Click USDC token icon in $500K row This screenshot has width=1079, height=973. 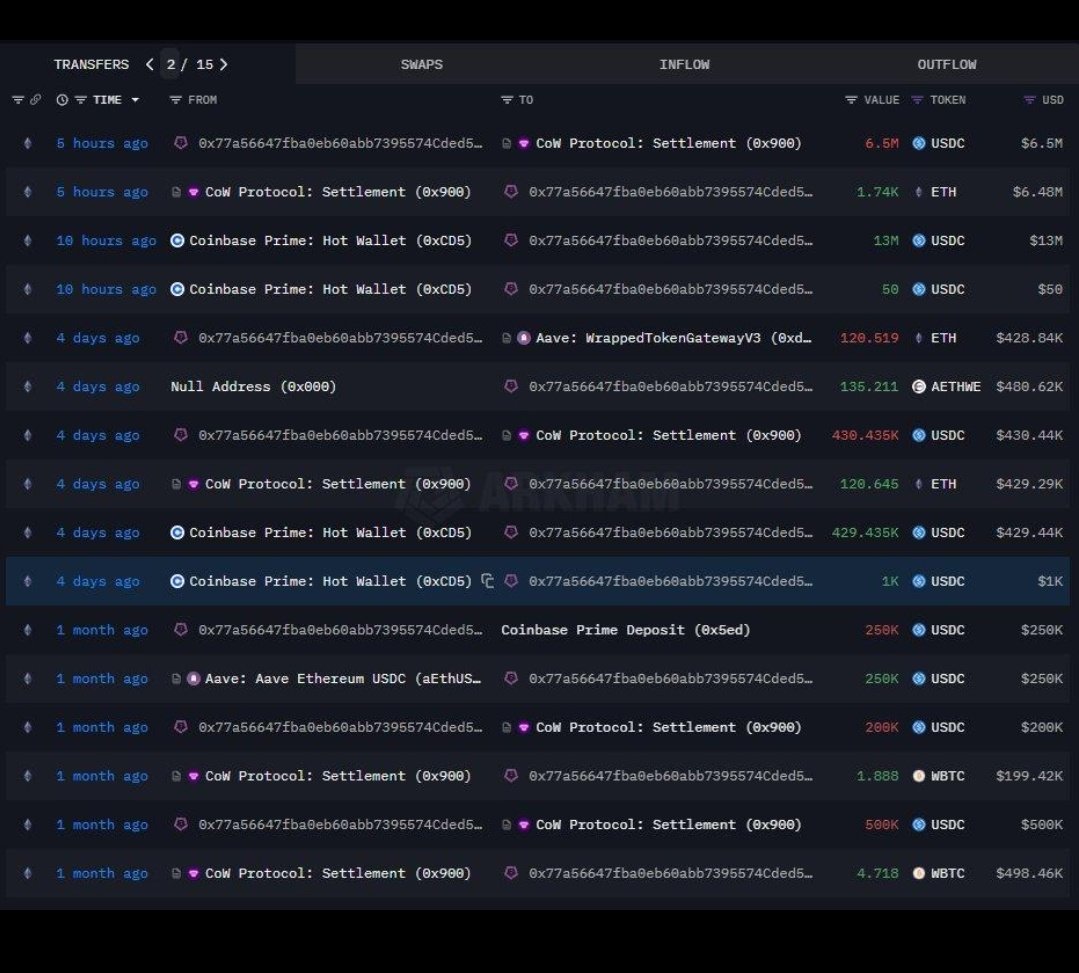pyautogui.click(x=919, y=824)
